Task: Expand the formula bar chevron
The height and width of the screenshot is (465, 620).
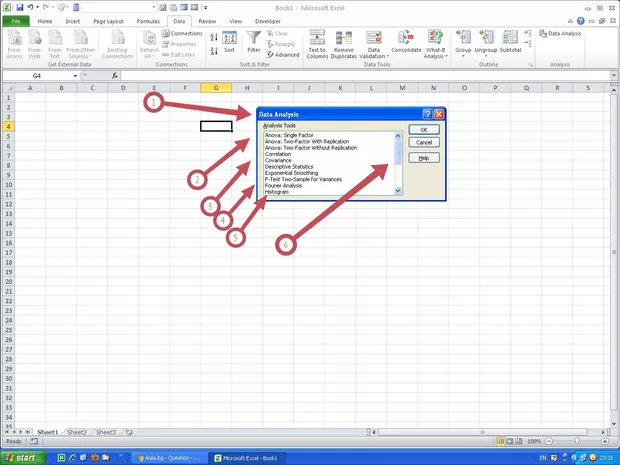Action: [x=614, y=75]
